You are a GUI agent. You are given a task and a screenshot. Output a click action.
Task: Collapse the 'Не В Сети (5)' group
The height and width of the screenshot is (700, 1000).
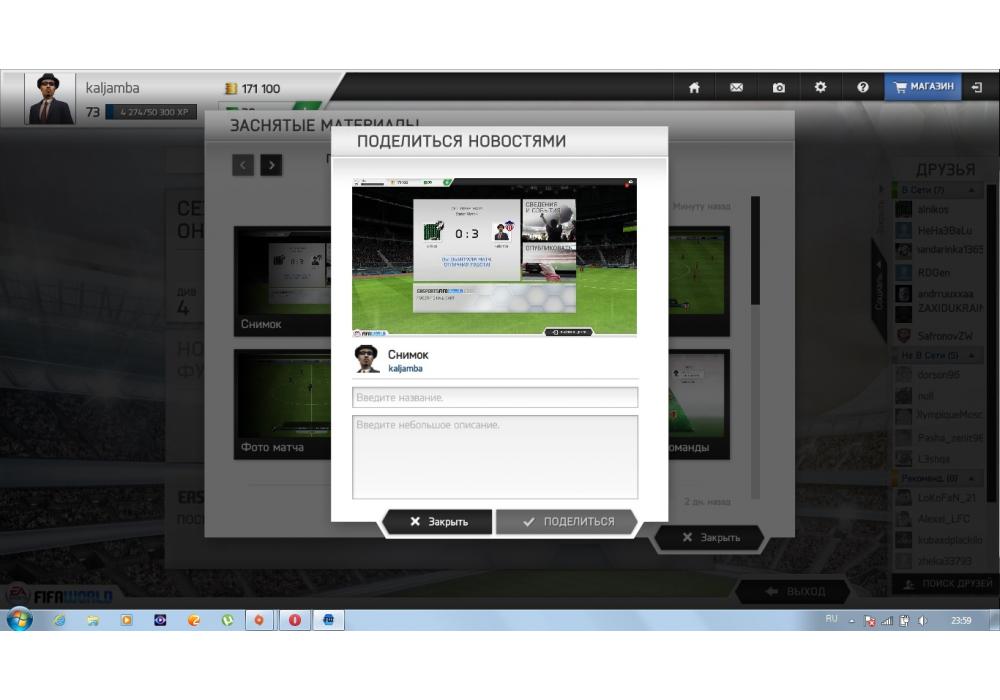[971, 355]
